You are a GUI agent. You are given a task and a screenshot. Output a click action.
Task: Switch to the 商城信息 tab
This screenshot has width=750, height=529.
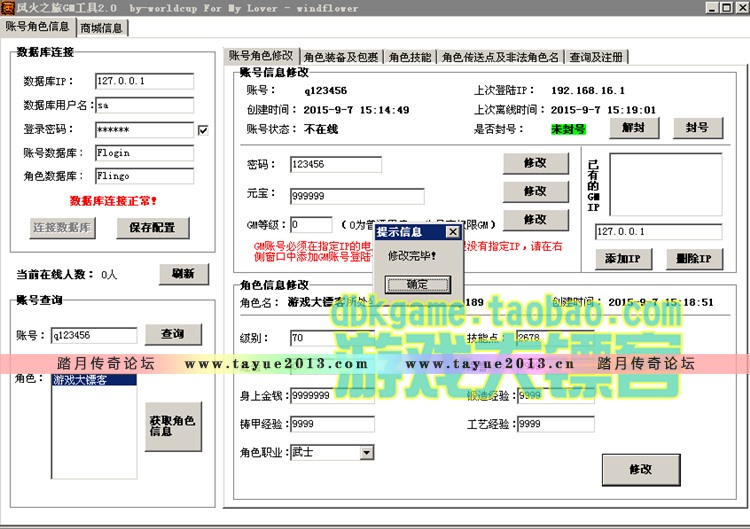pos(101,28)
